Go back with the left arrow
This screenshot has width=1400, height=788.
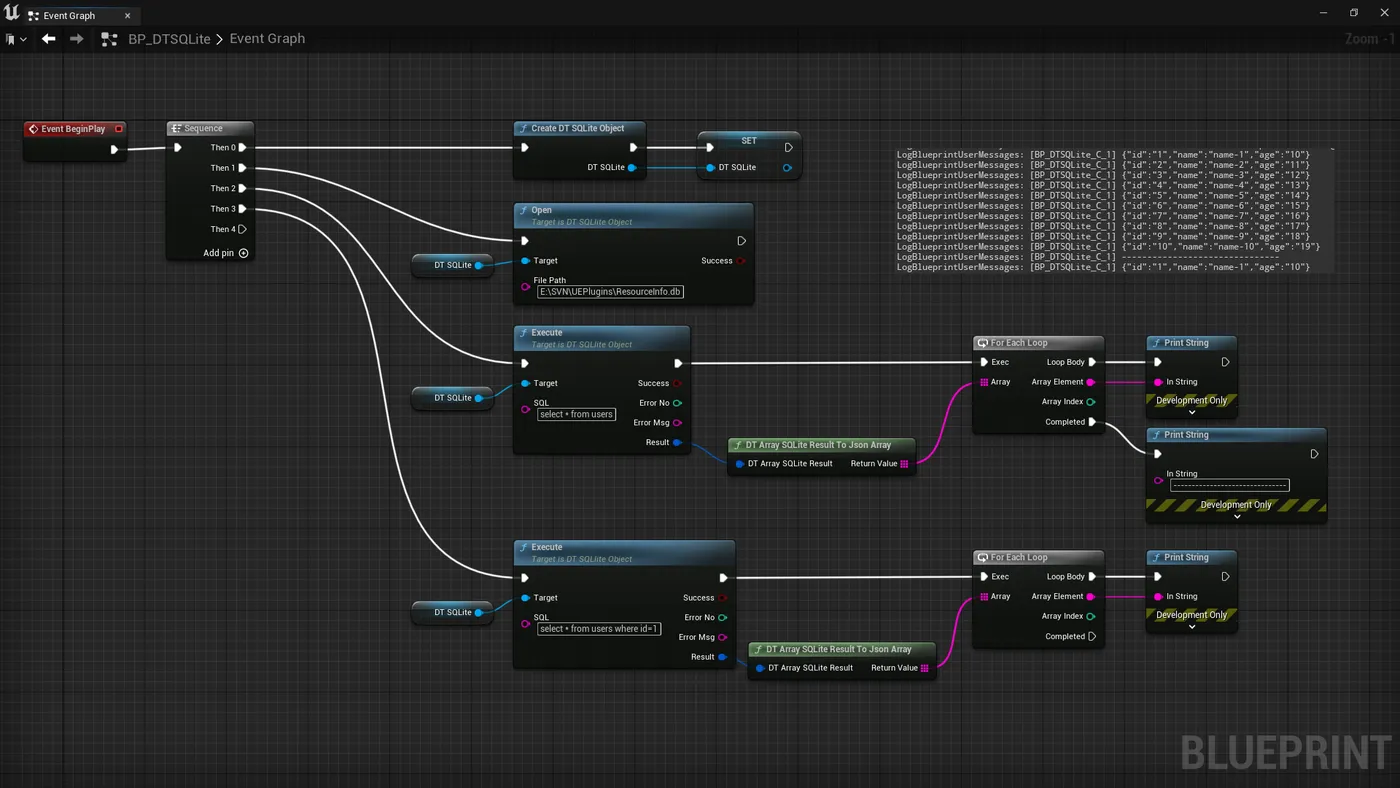coord(48,39)
